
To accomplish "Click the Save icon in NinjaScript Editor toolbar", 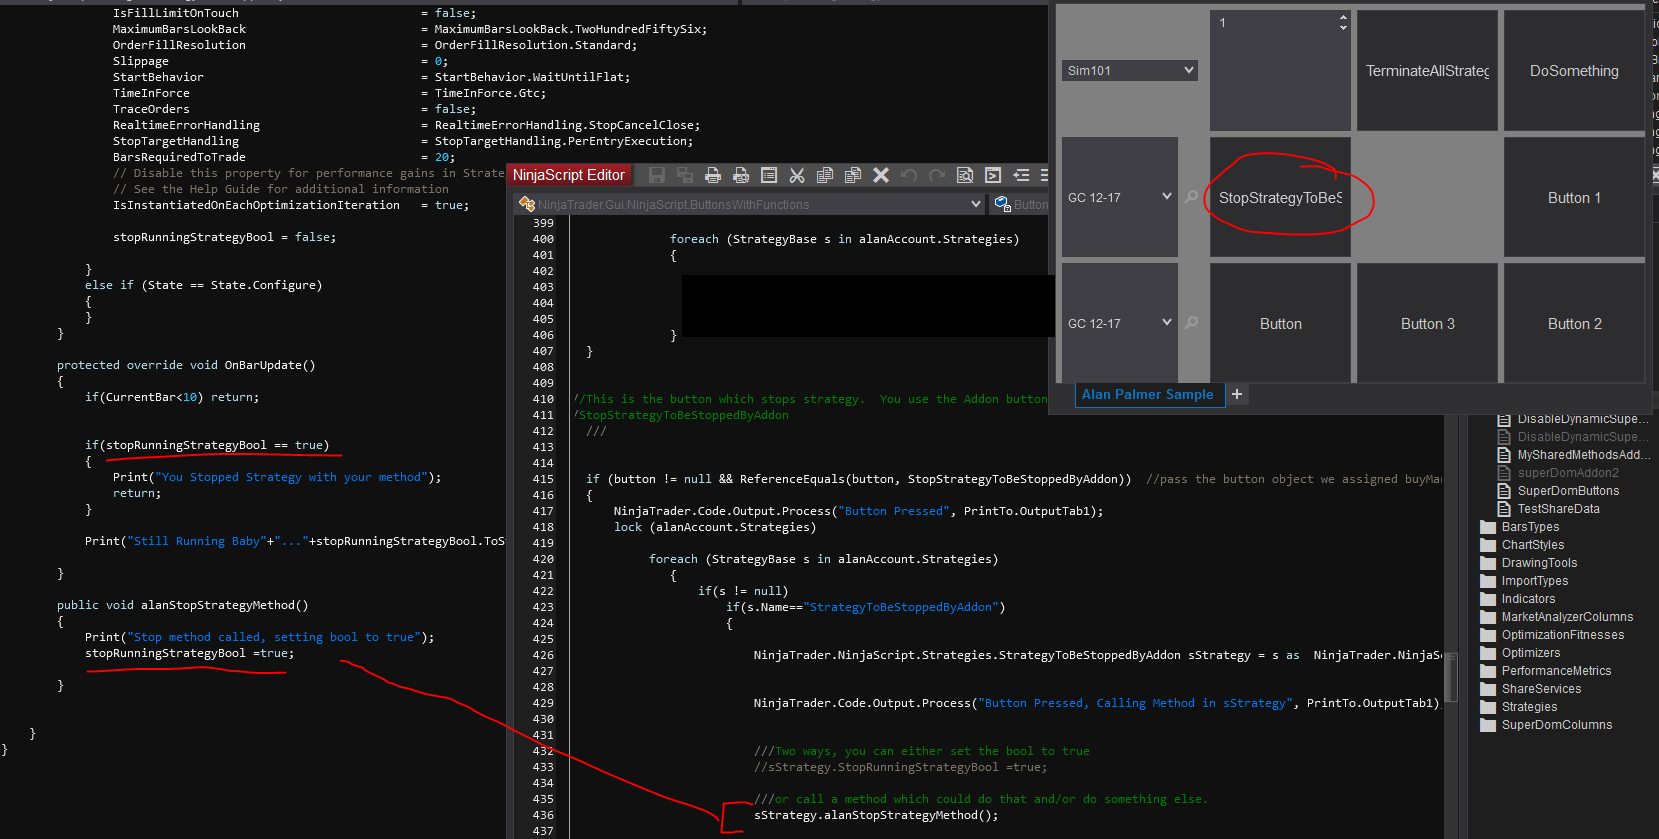I will (x=657, y=175).
